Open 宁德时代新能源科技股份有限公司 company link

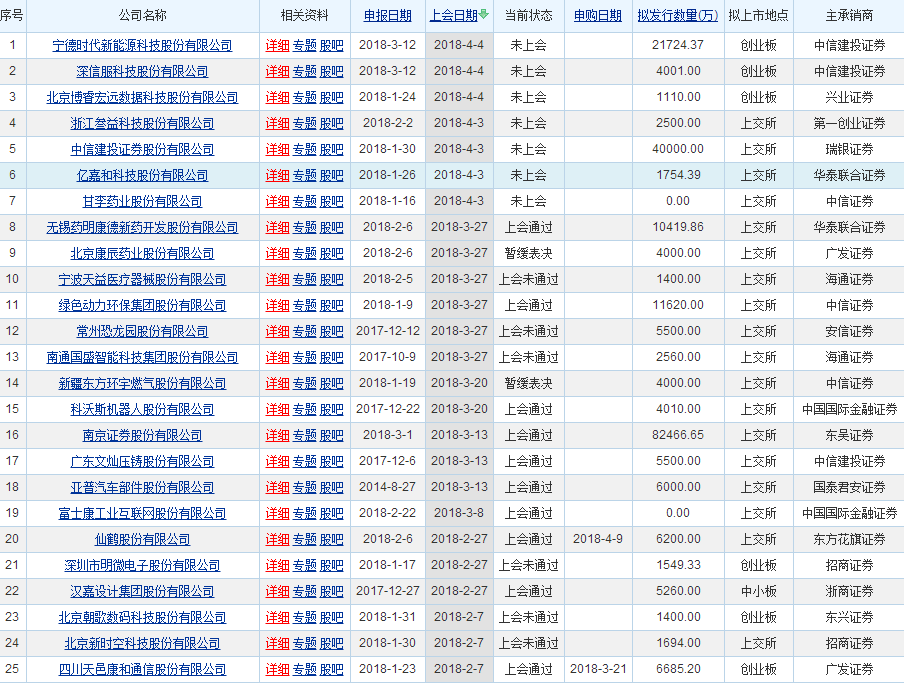tap(142, 45)
